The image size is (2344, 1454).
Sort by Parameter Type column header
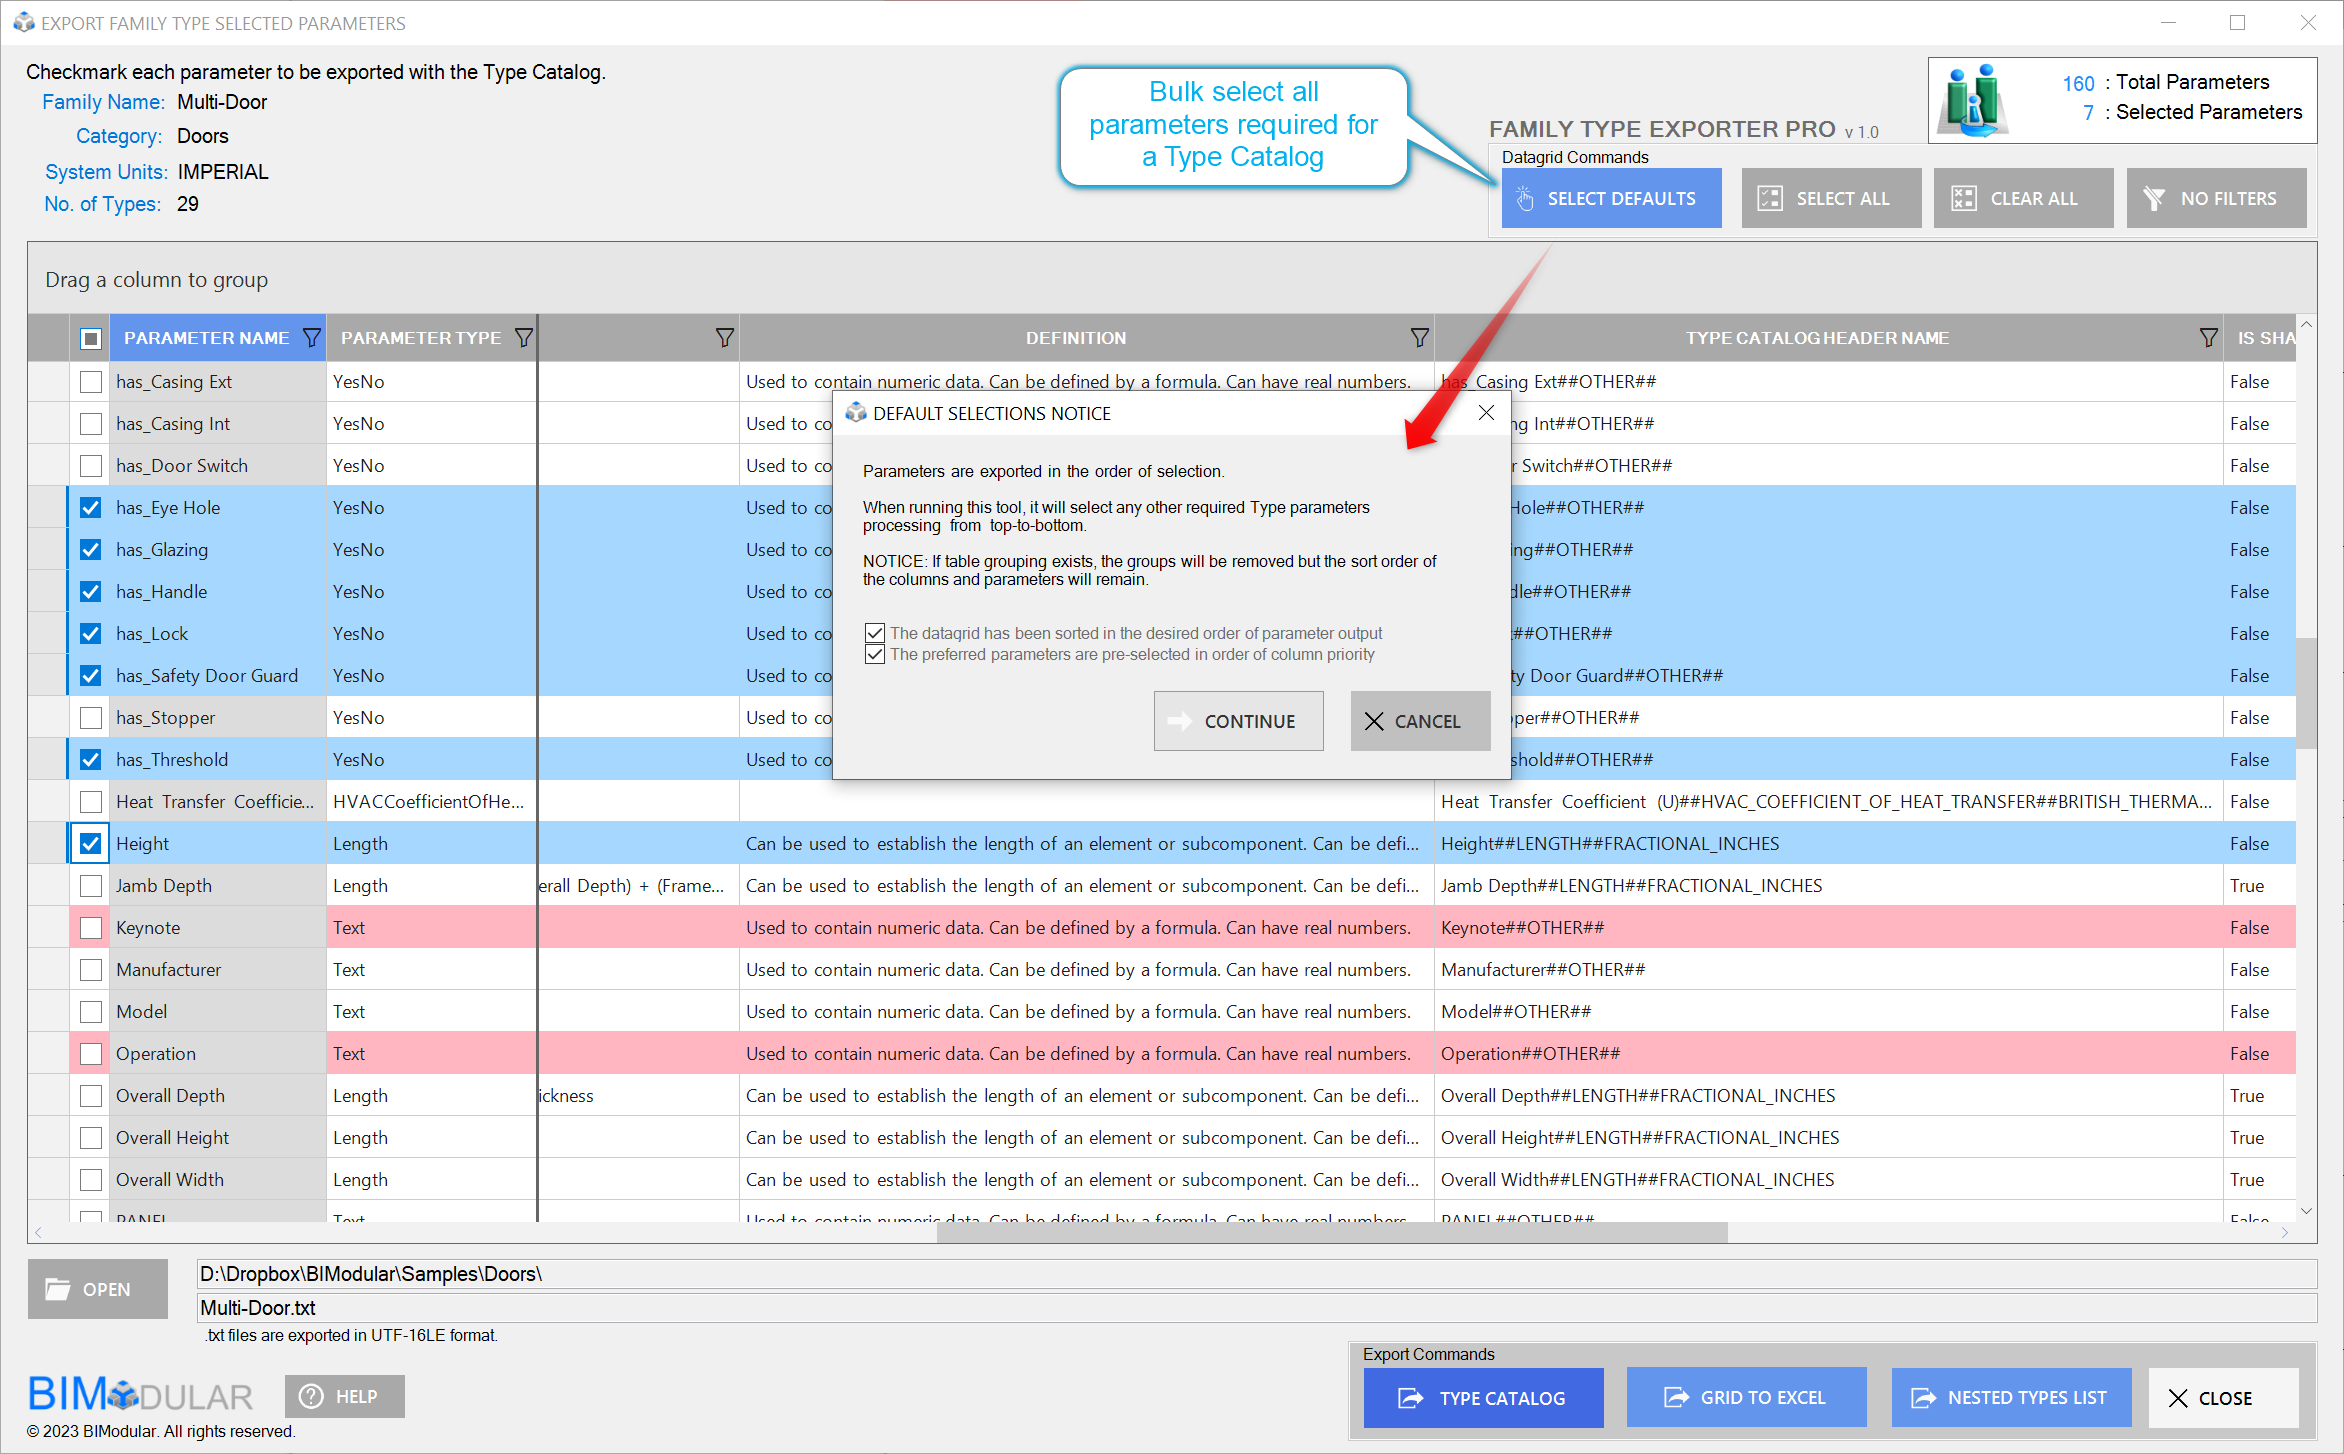coord(421,338)
